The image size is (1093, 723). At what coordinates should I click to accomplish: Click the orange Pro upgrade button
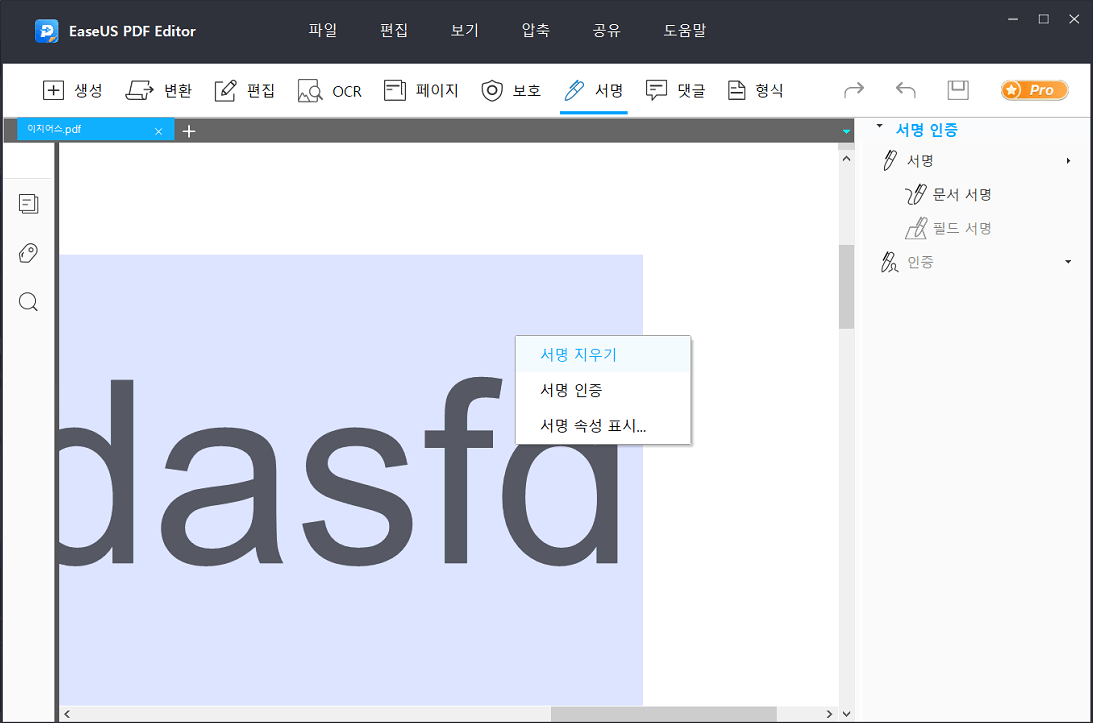(x=1034, y=90)
